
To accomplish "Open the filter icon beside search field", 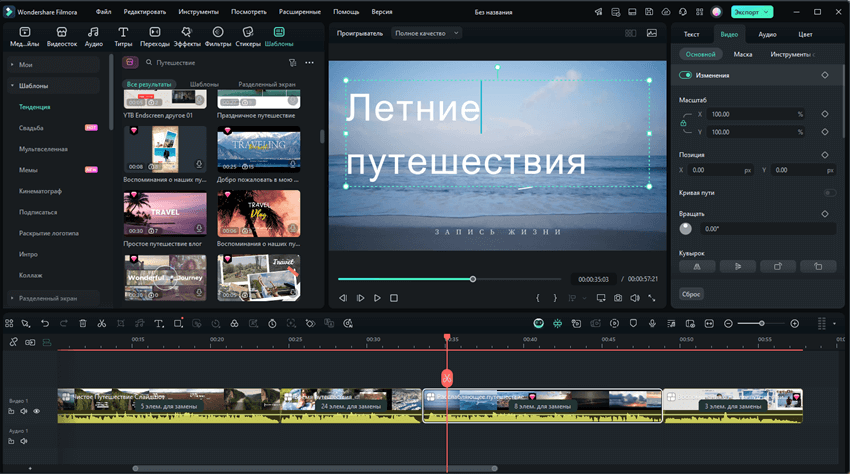I will [x=293, y=63].
